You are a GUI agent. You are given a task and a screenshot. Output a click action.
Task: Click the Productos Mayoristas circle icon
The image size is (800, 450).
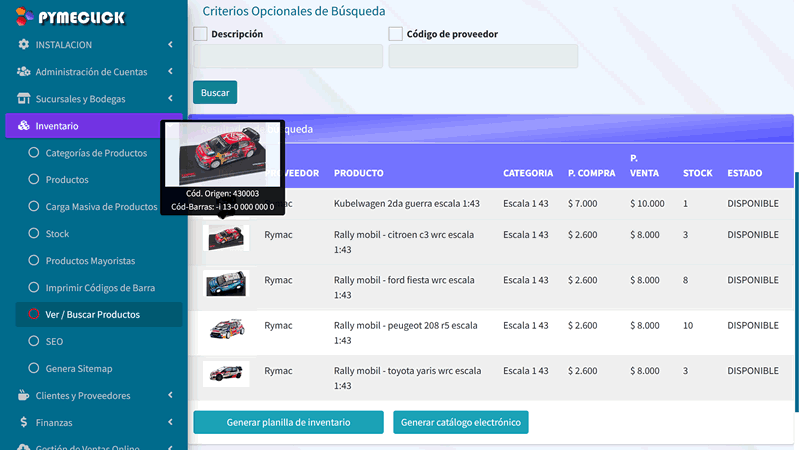tap(34, 261)
